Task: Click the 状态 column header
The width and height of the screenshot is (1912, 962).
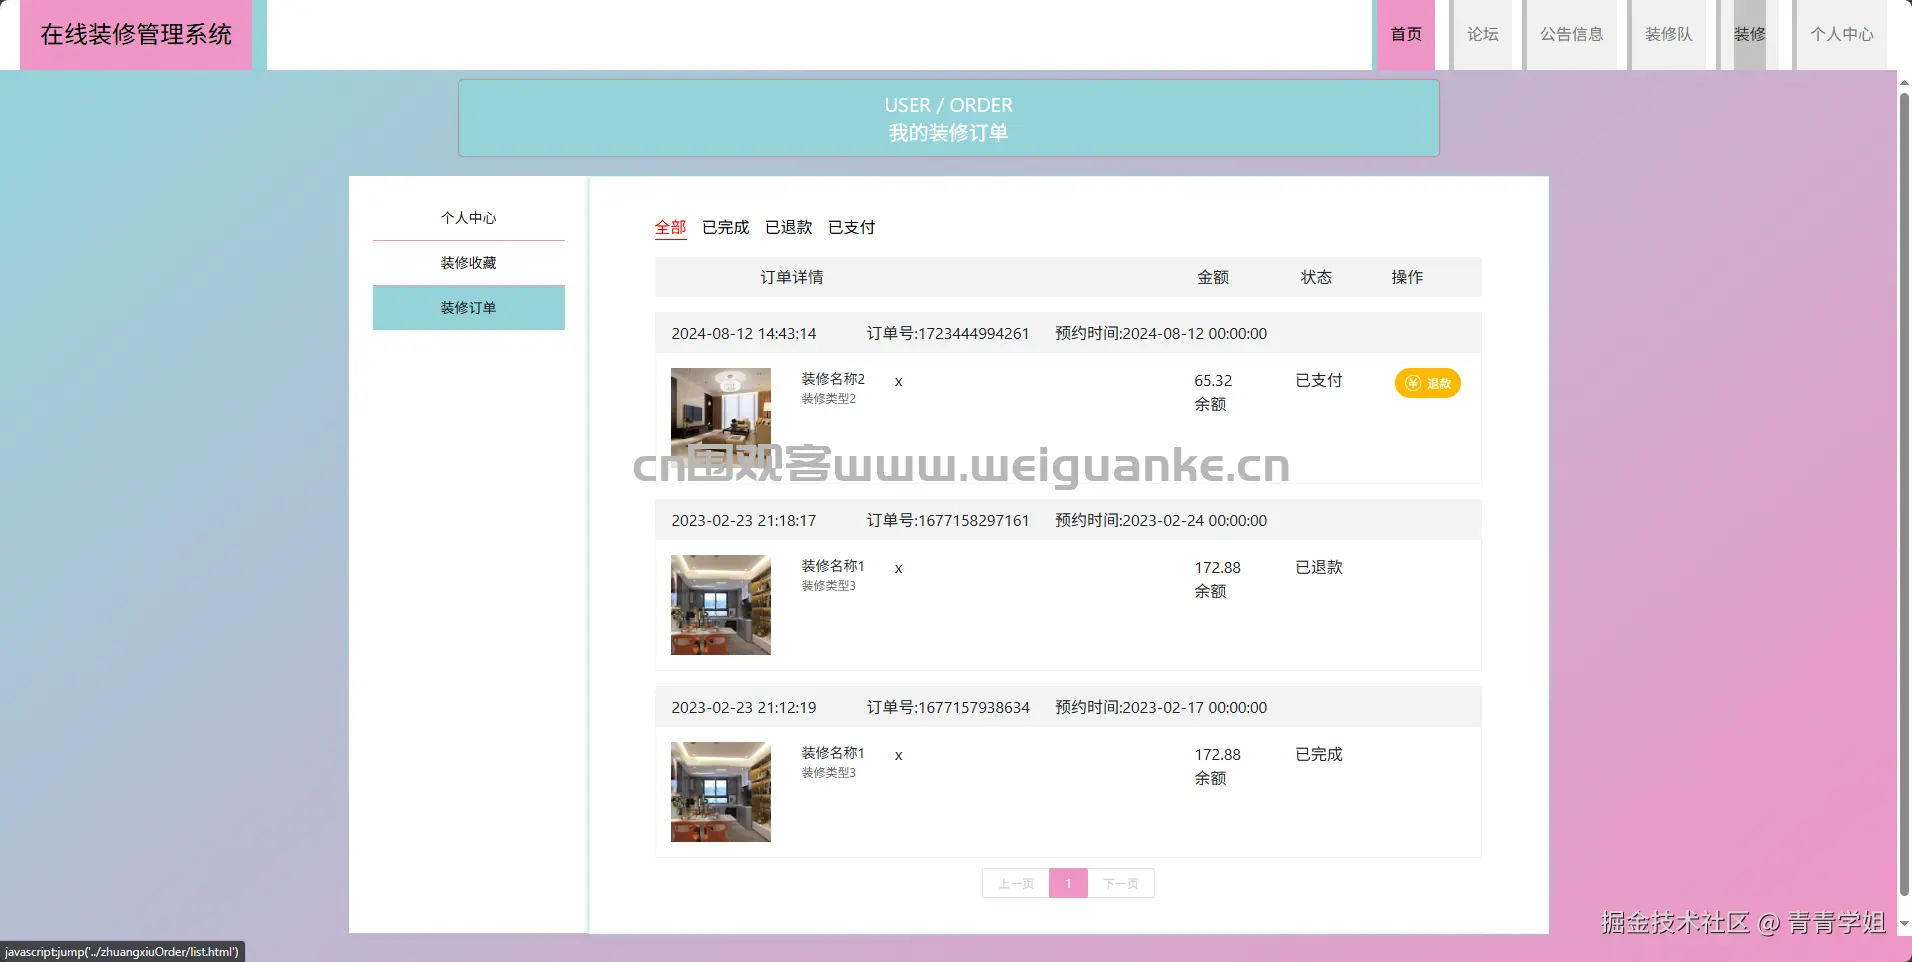Action: 1316,277
